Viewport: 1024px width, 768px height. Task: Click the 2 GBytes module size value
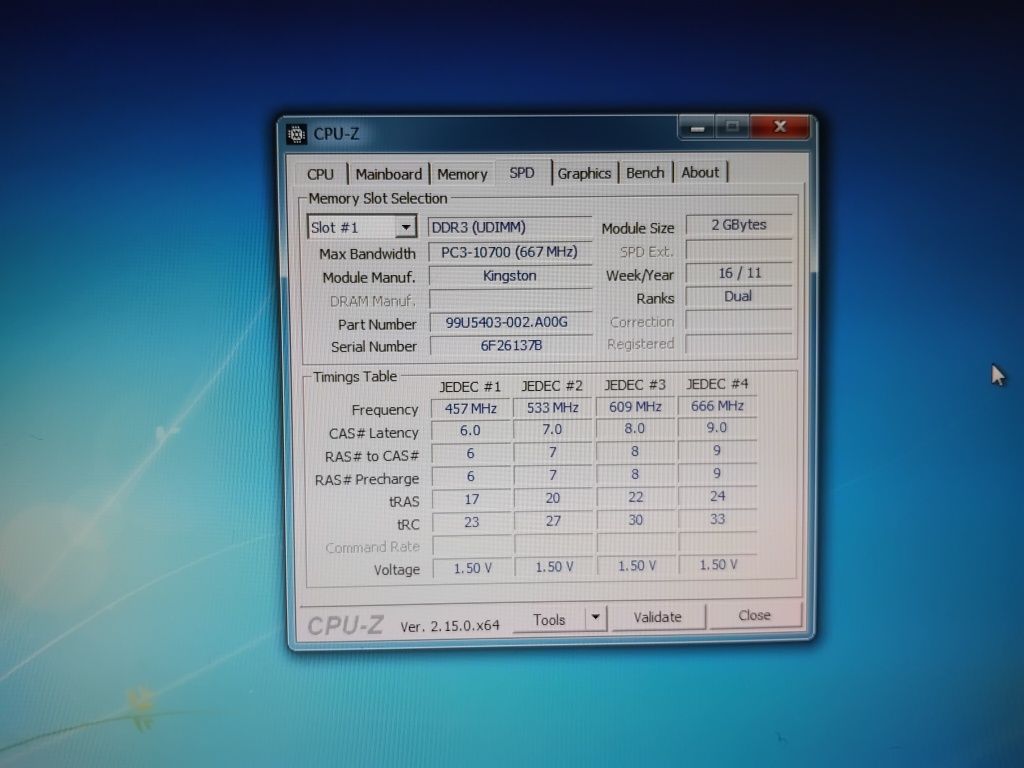coord(739,225)
